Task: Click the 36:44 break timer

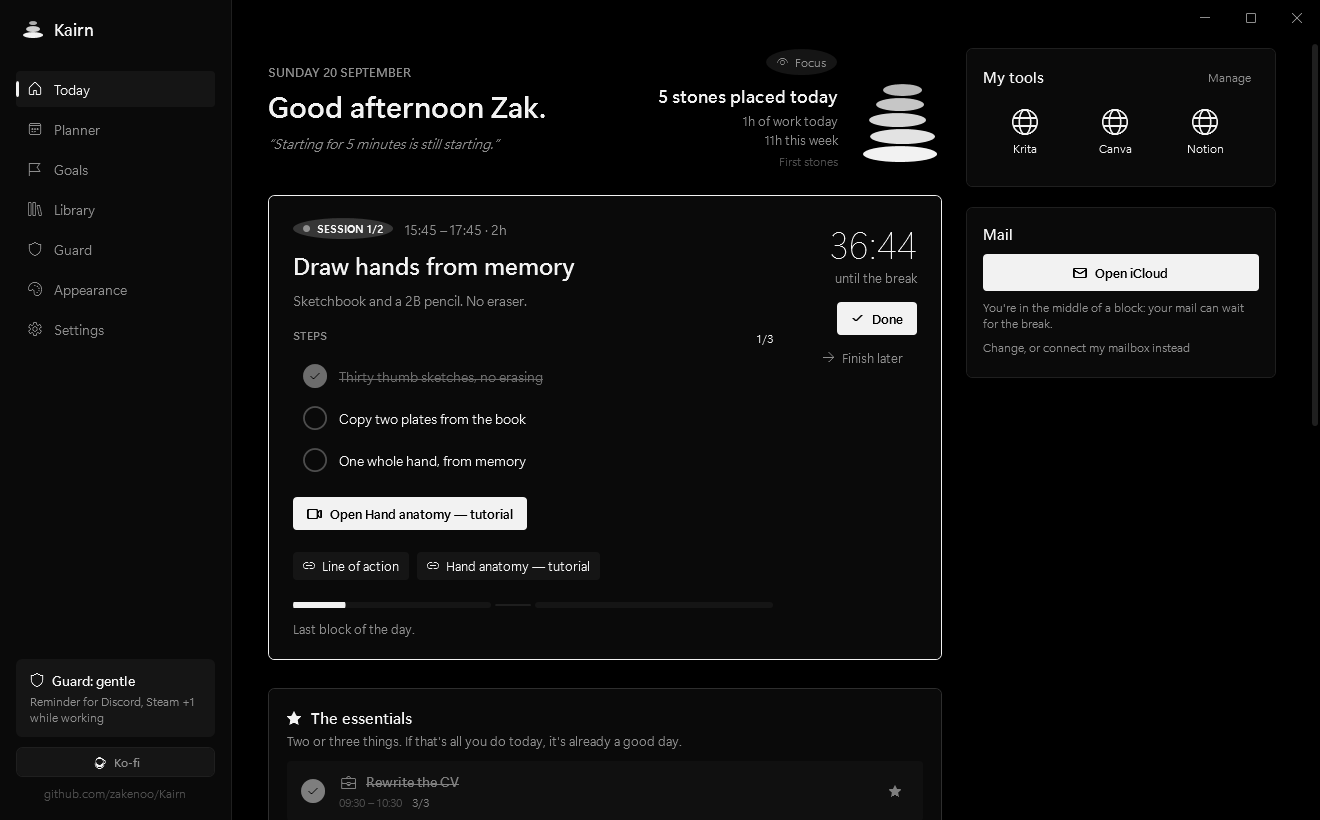Action: tap(873, 246)
